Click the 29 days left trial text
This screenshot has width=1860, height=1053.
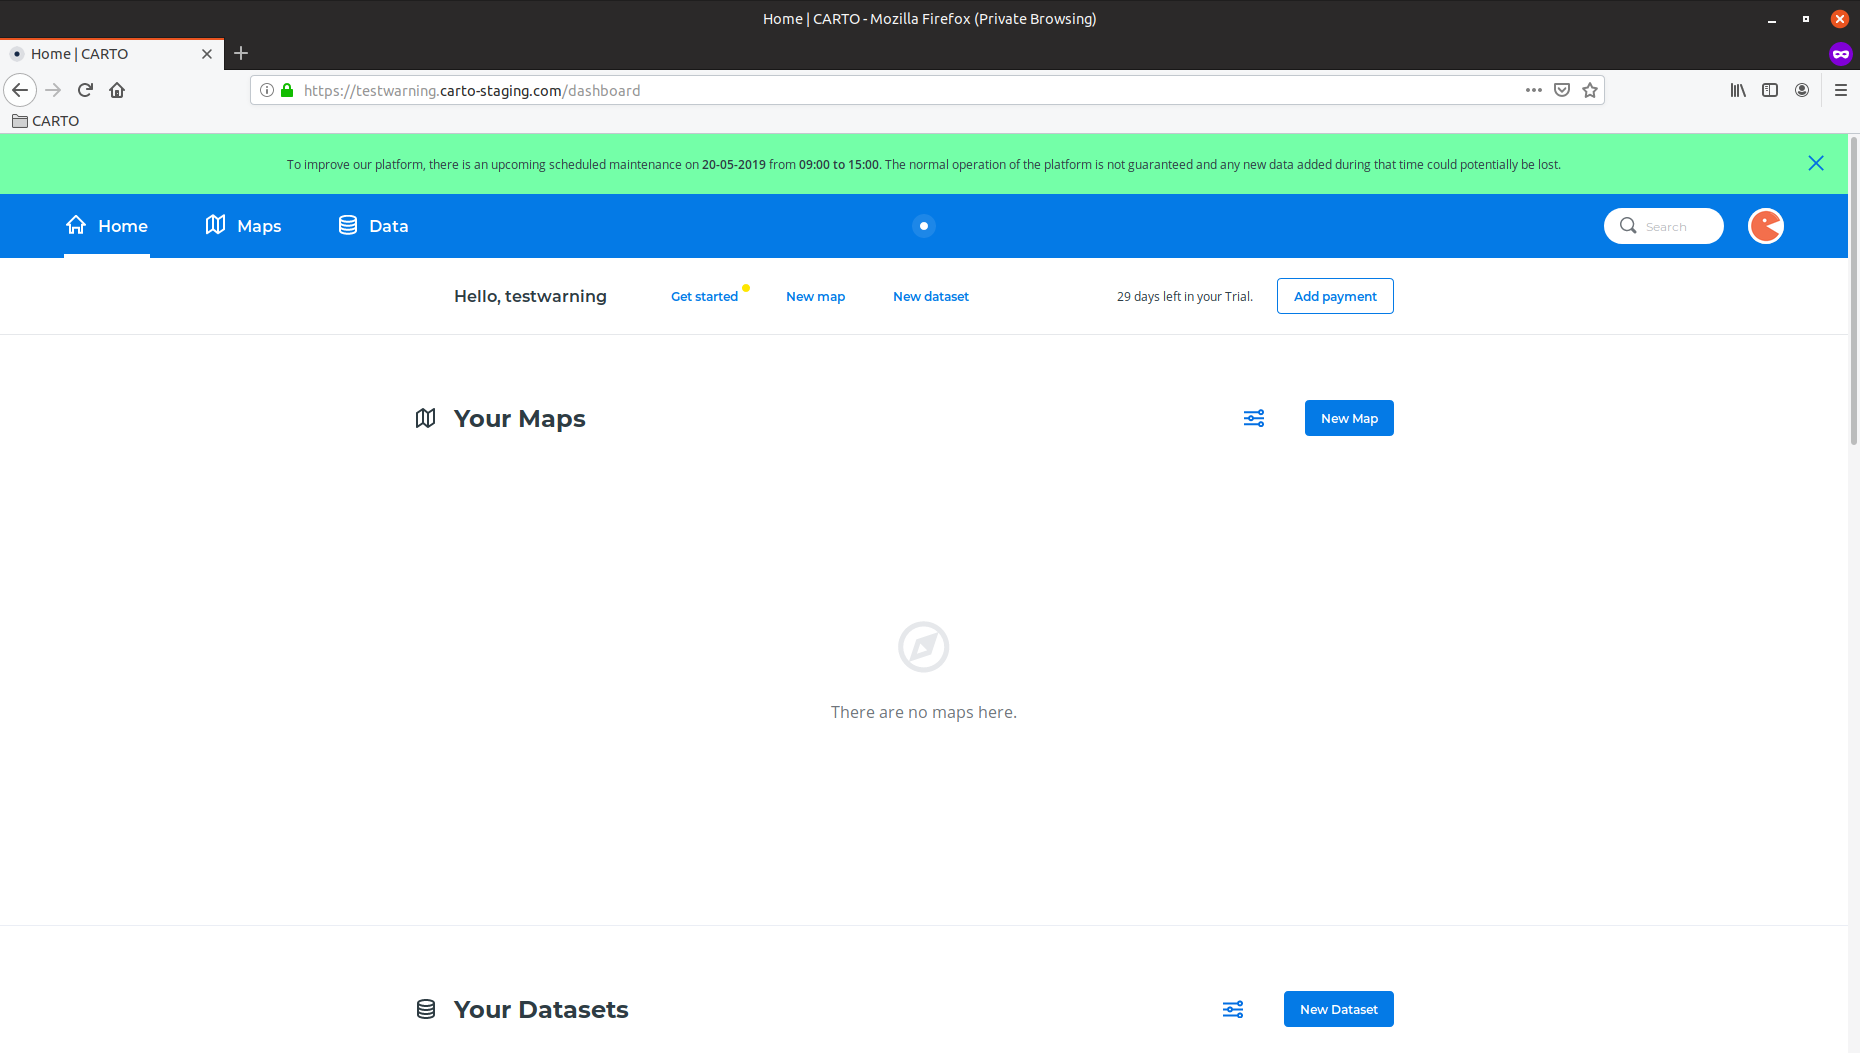(1185, 296)
